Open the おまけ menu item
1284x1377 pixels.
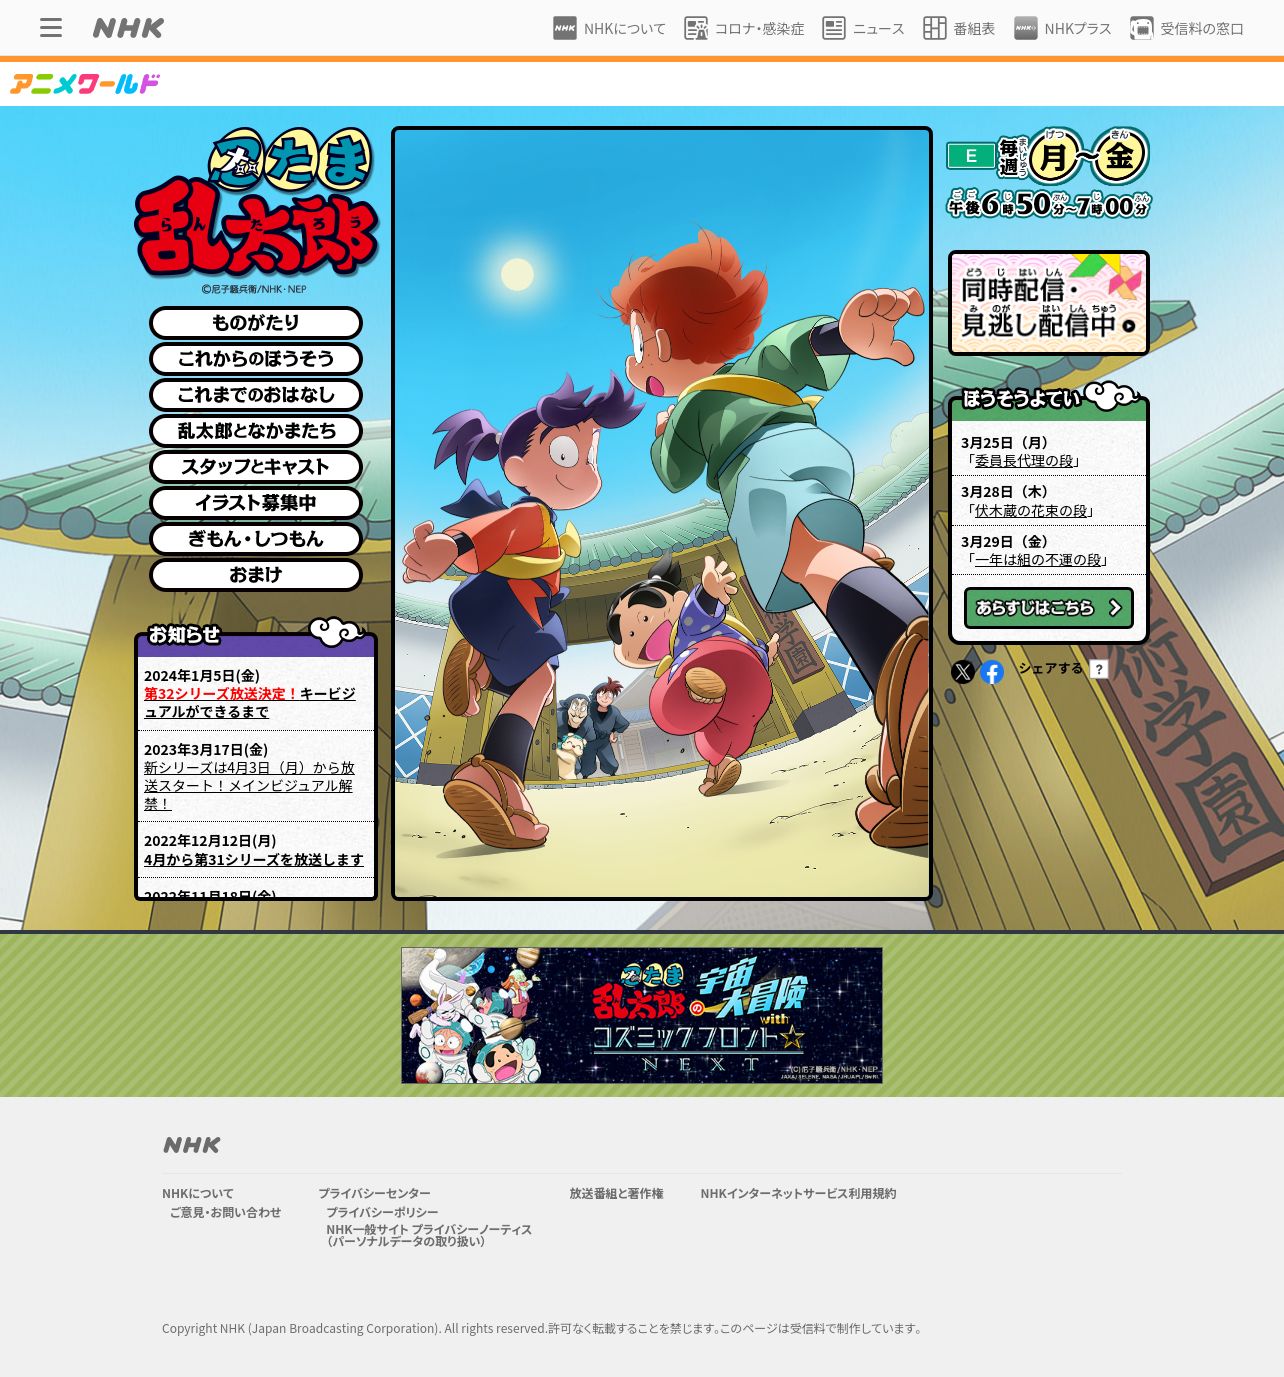click(256, 575)
